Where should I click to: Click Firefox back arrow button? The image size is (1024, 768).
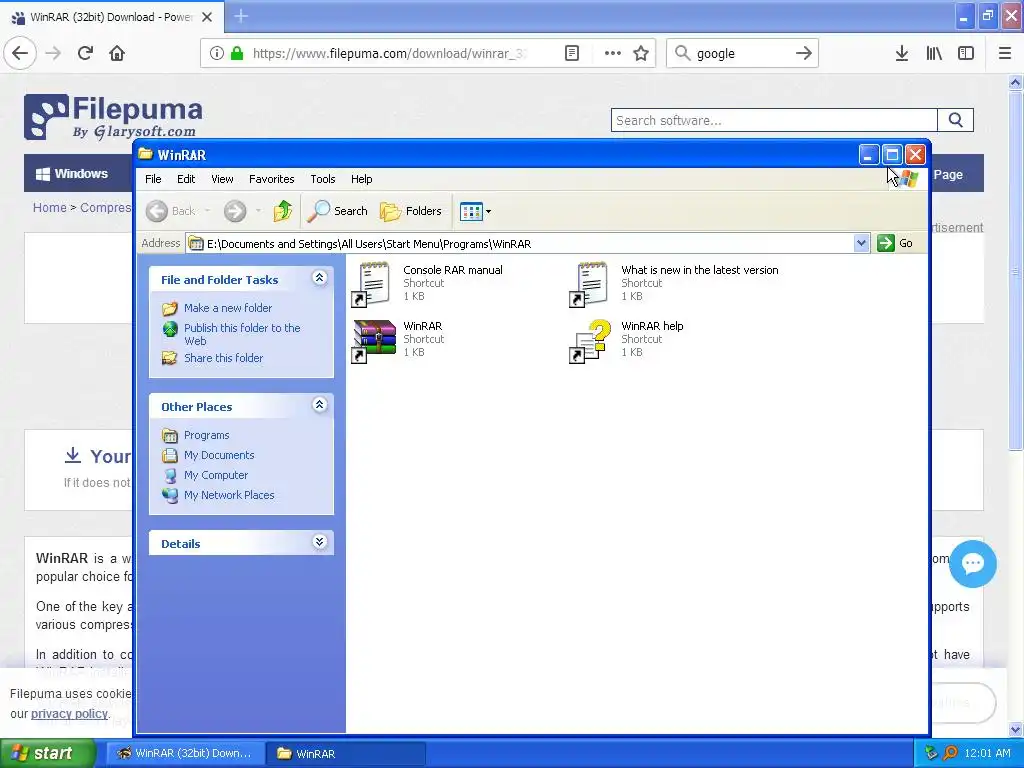pyautogui.click(x=20, y=53)
